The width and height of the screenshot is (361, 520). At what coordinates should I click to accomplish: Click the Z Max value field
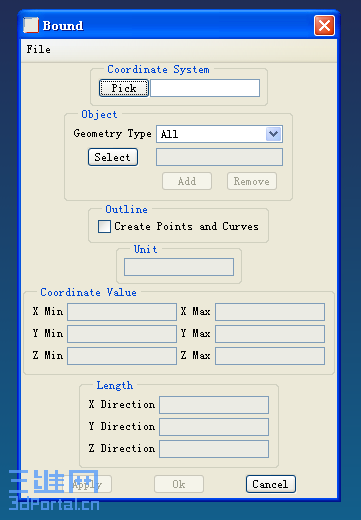270,356
